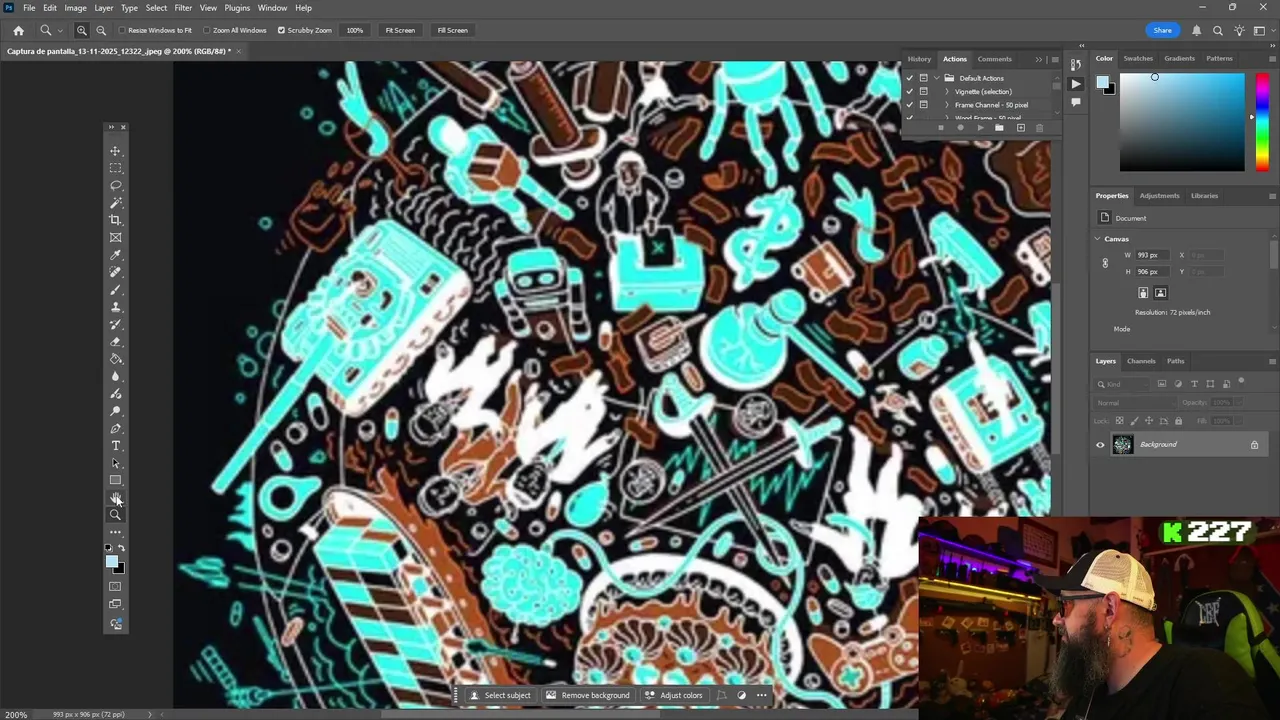
Task: Select the Frame tool
Action: (x=115, y=237)
